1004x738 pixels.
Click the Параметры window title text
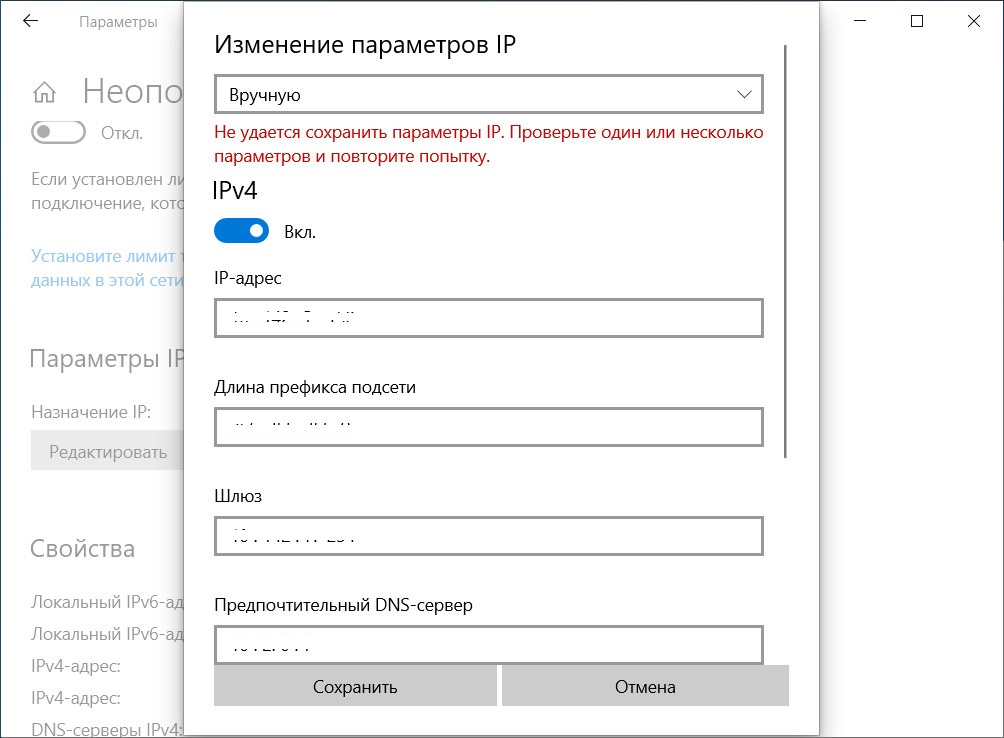118,22
